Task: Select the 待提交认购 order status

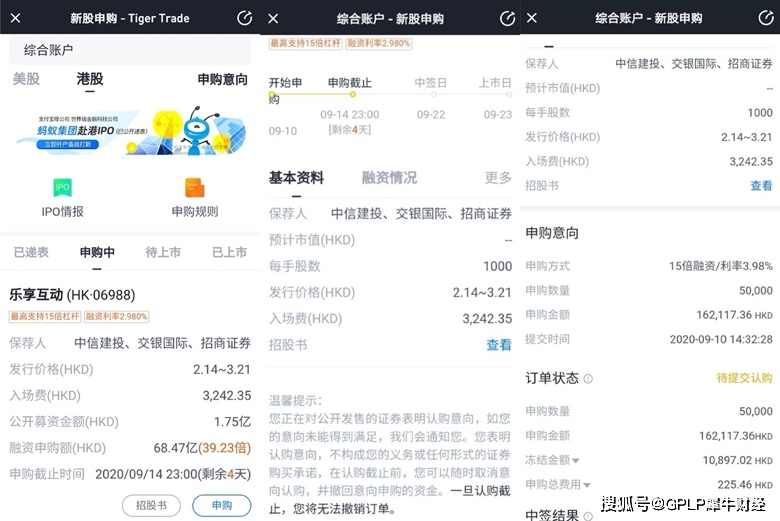Action: (x=744, y=378)
